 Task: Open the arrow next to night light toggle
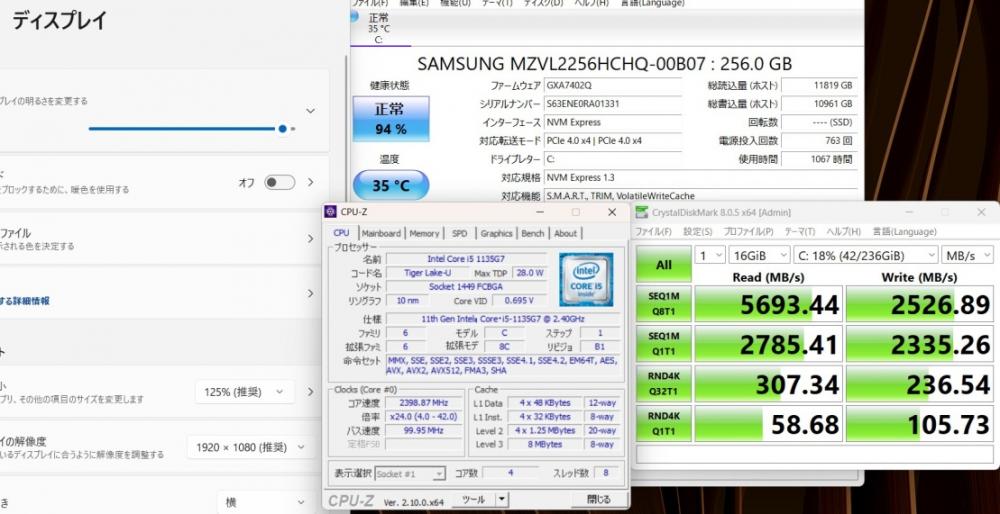(311, 183)
